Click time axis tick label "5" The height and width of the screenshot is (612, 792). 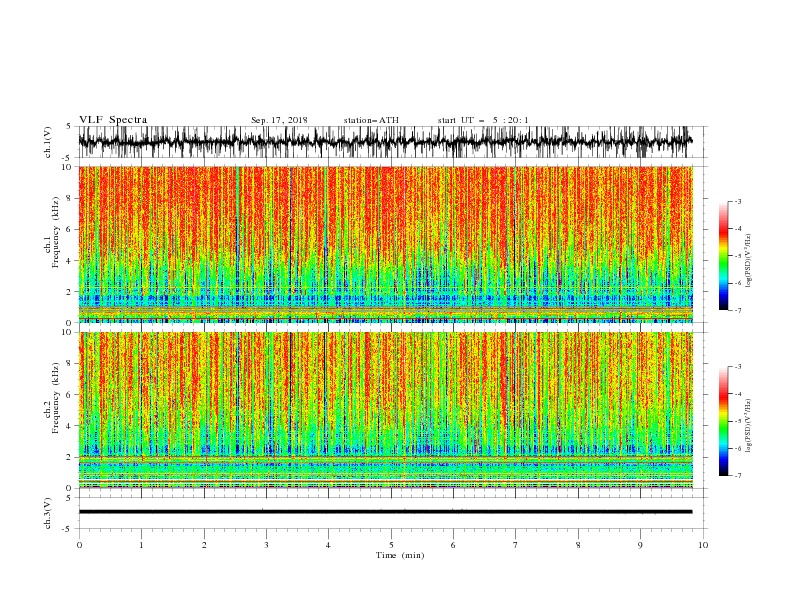(391, 545)
